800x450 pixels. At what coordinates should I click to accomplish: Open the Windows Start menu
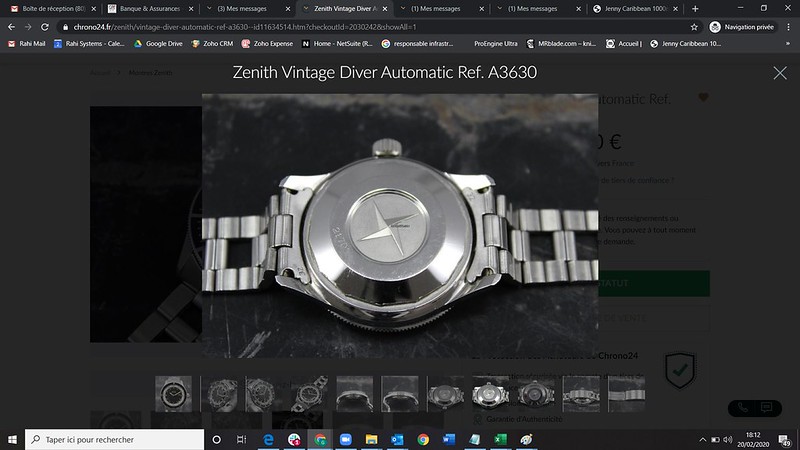pyautogui.click(x=12, y=439)
